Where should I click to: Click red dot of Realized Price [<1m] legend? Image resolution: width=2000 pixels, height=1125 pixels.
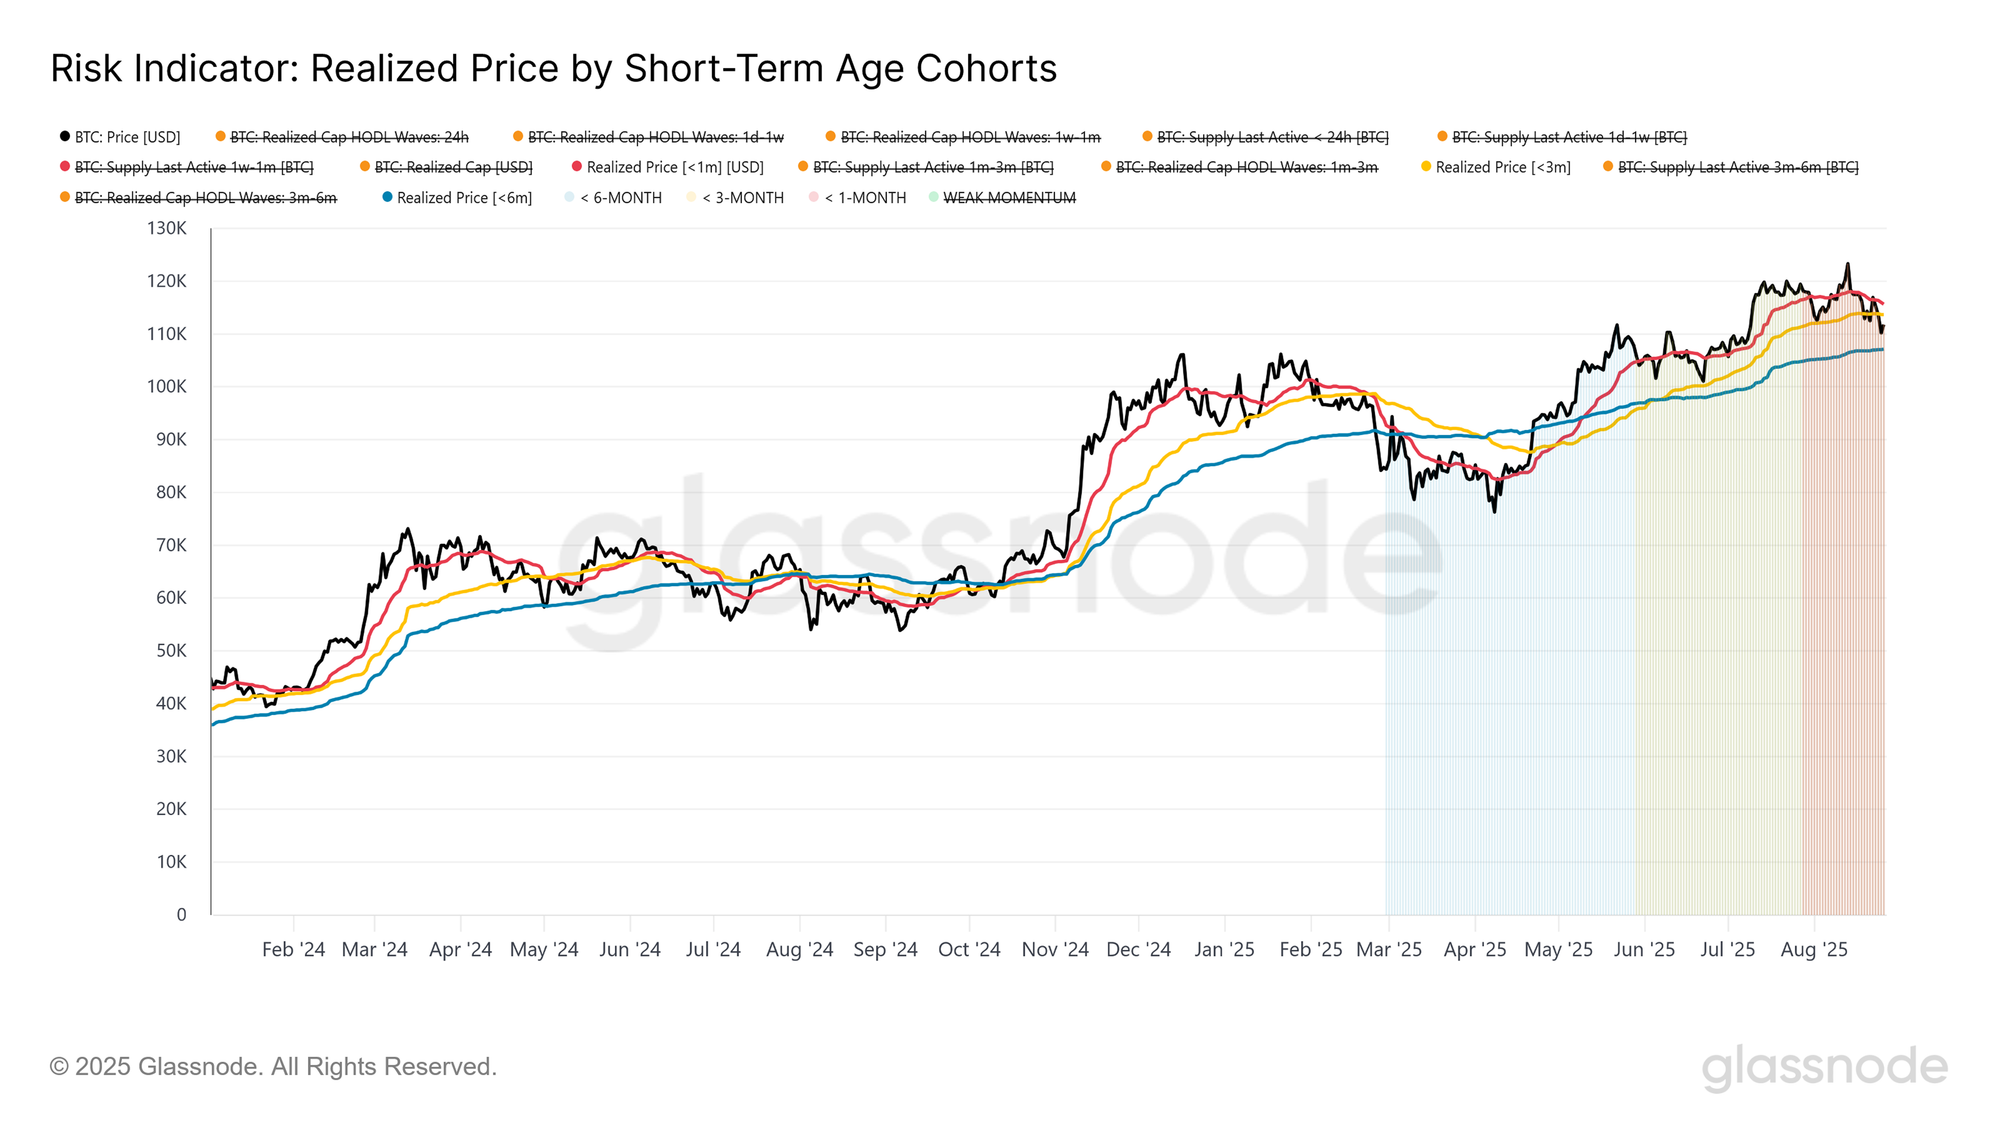(577, 167)
